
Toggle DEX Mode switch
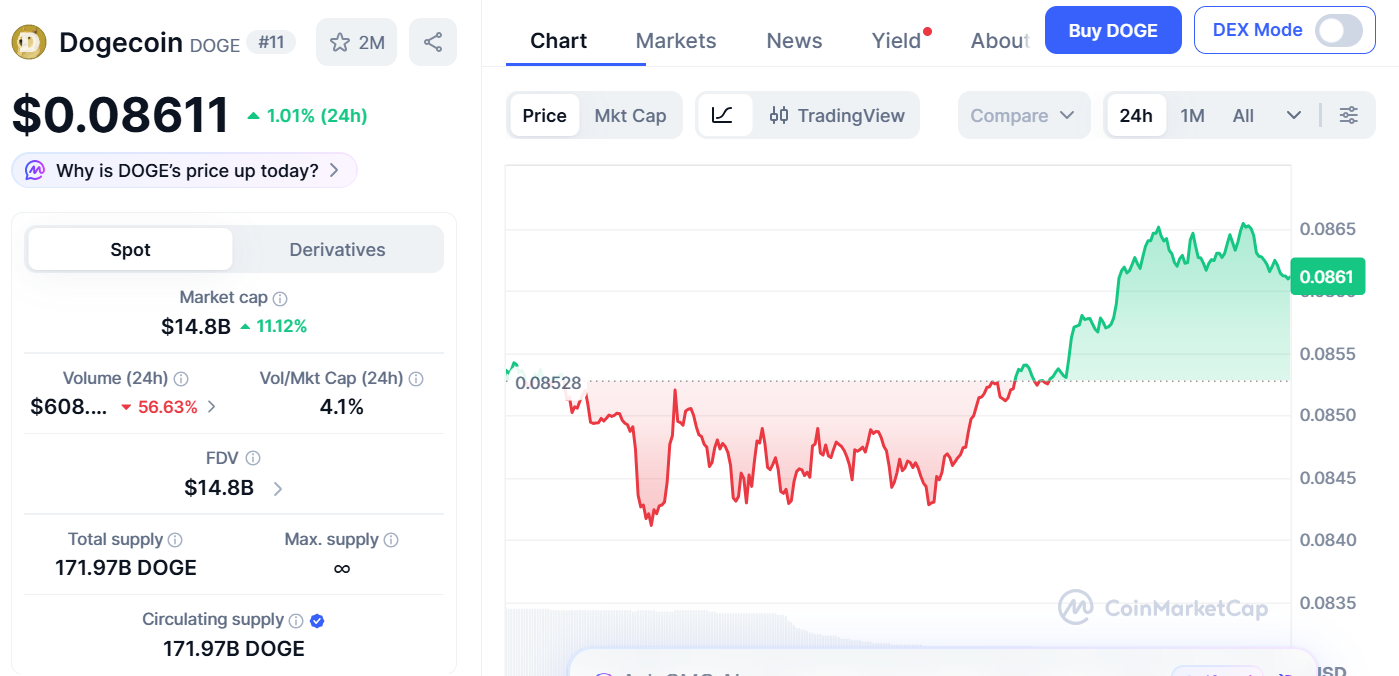click(1339, 30)
